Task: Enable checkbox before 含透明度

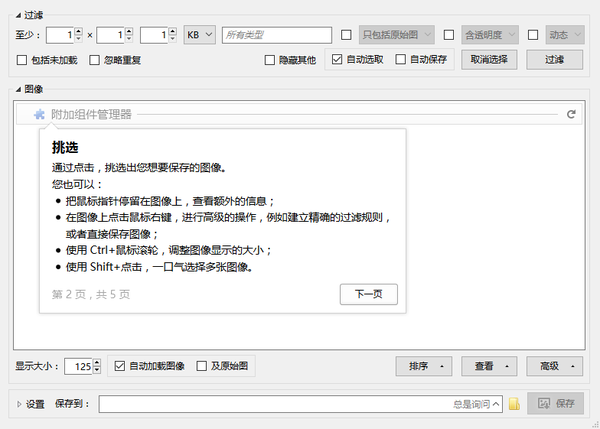Action: [448, 35]
